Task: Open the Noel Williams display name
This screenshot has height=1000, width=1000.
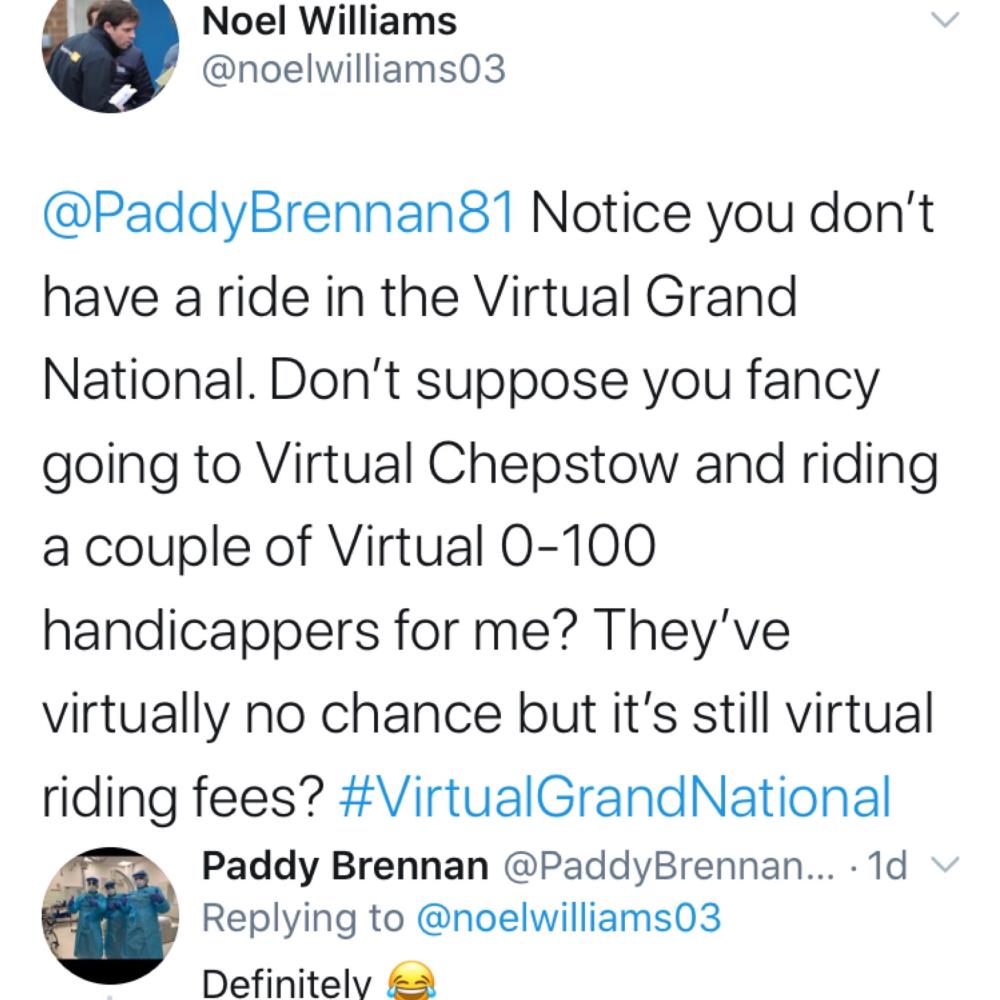Action: pyautogui.click(x=329, y=20)
